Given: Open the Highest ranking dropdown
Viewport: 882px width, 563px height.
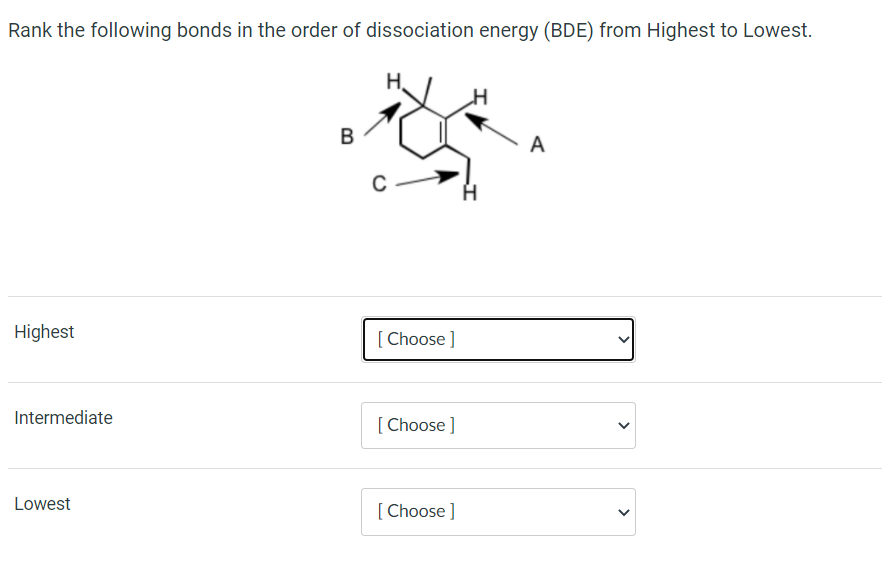Looking at the screenshot, I should pyautogui.click(x=497, y=339).
